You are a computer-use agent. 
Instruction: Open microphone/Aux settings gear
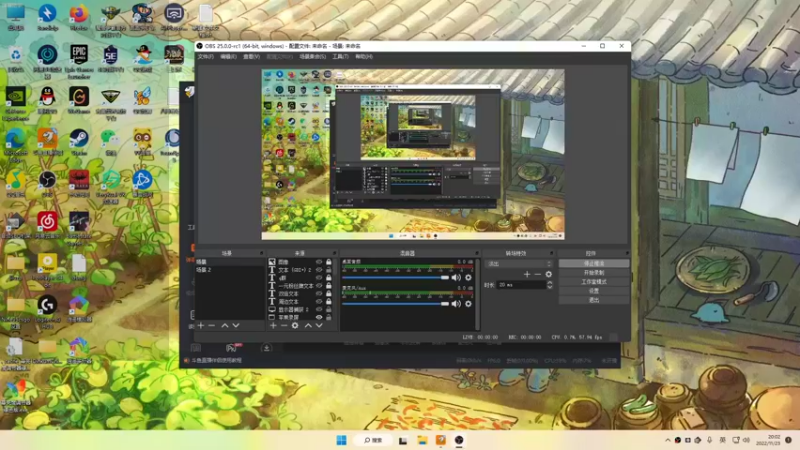[468, 304]
